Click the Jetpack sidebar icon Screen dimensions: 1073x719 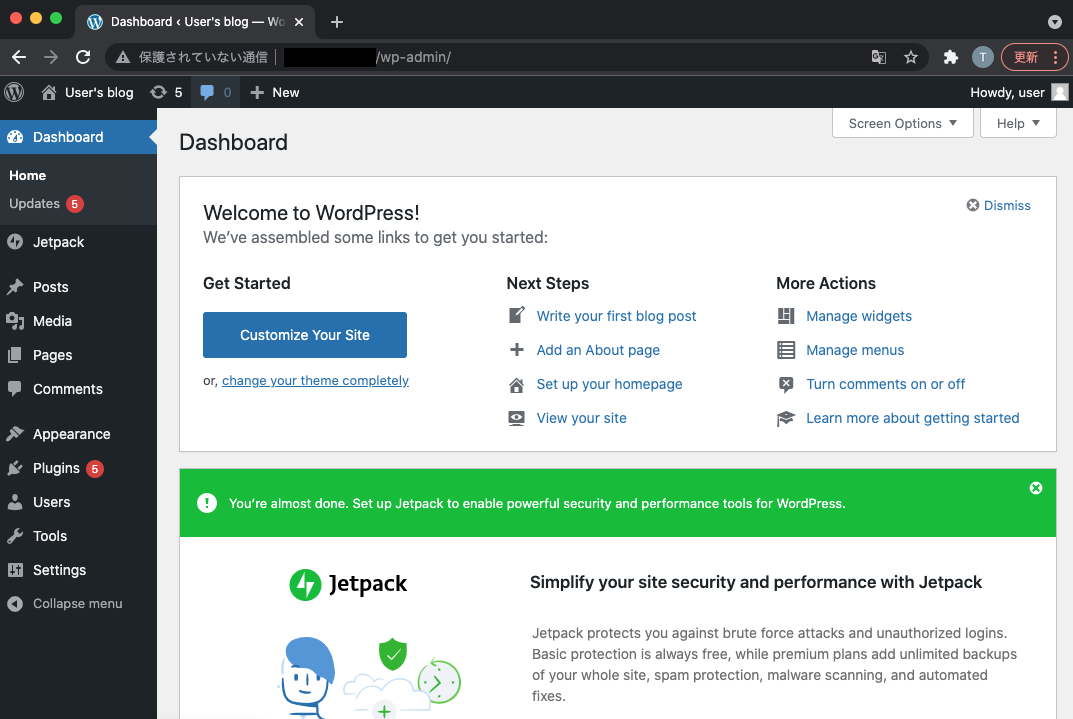(15, 241)
